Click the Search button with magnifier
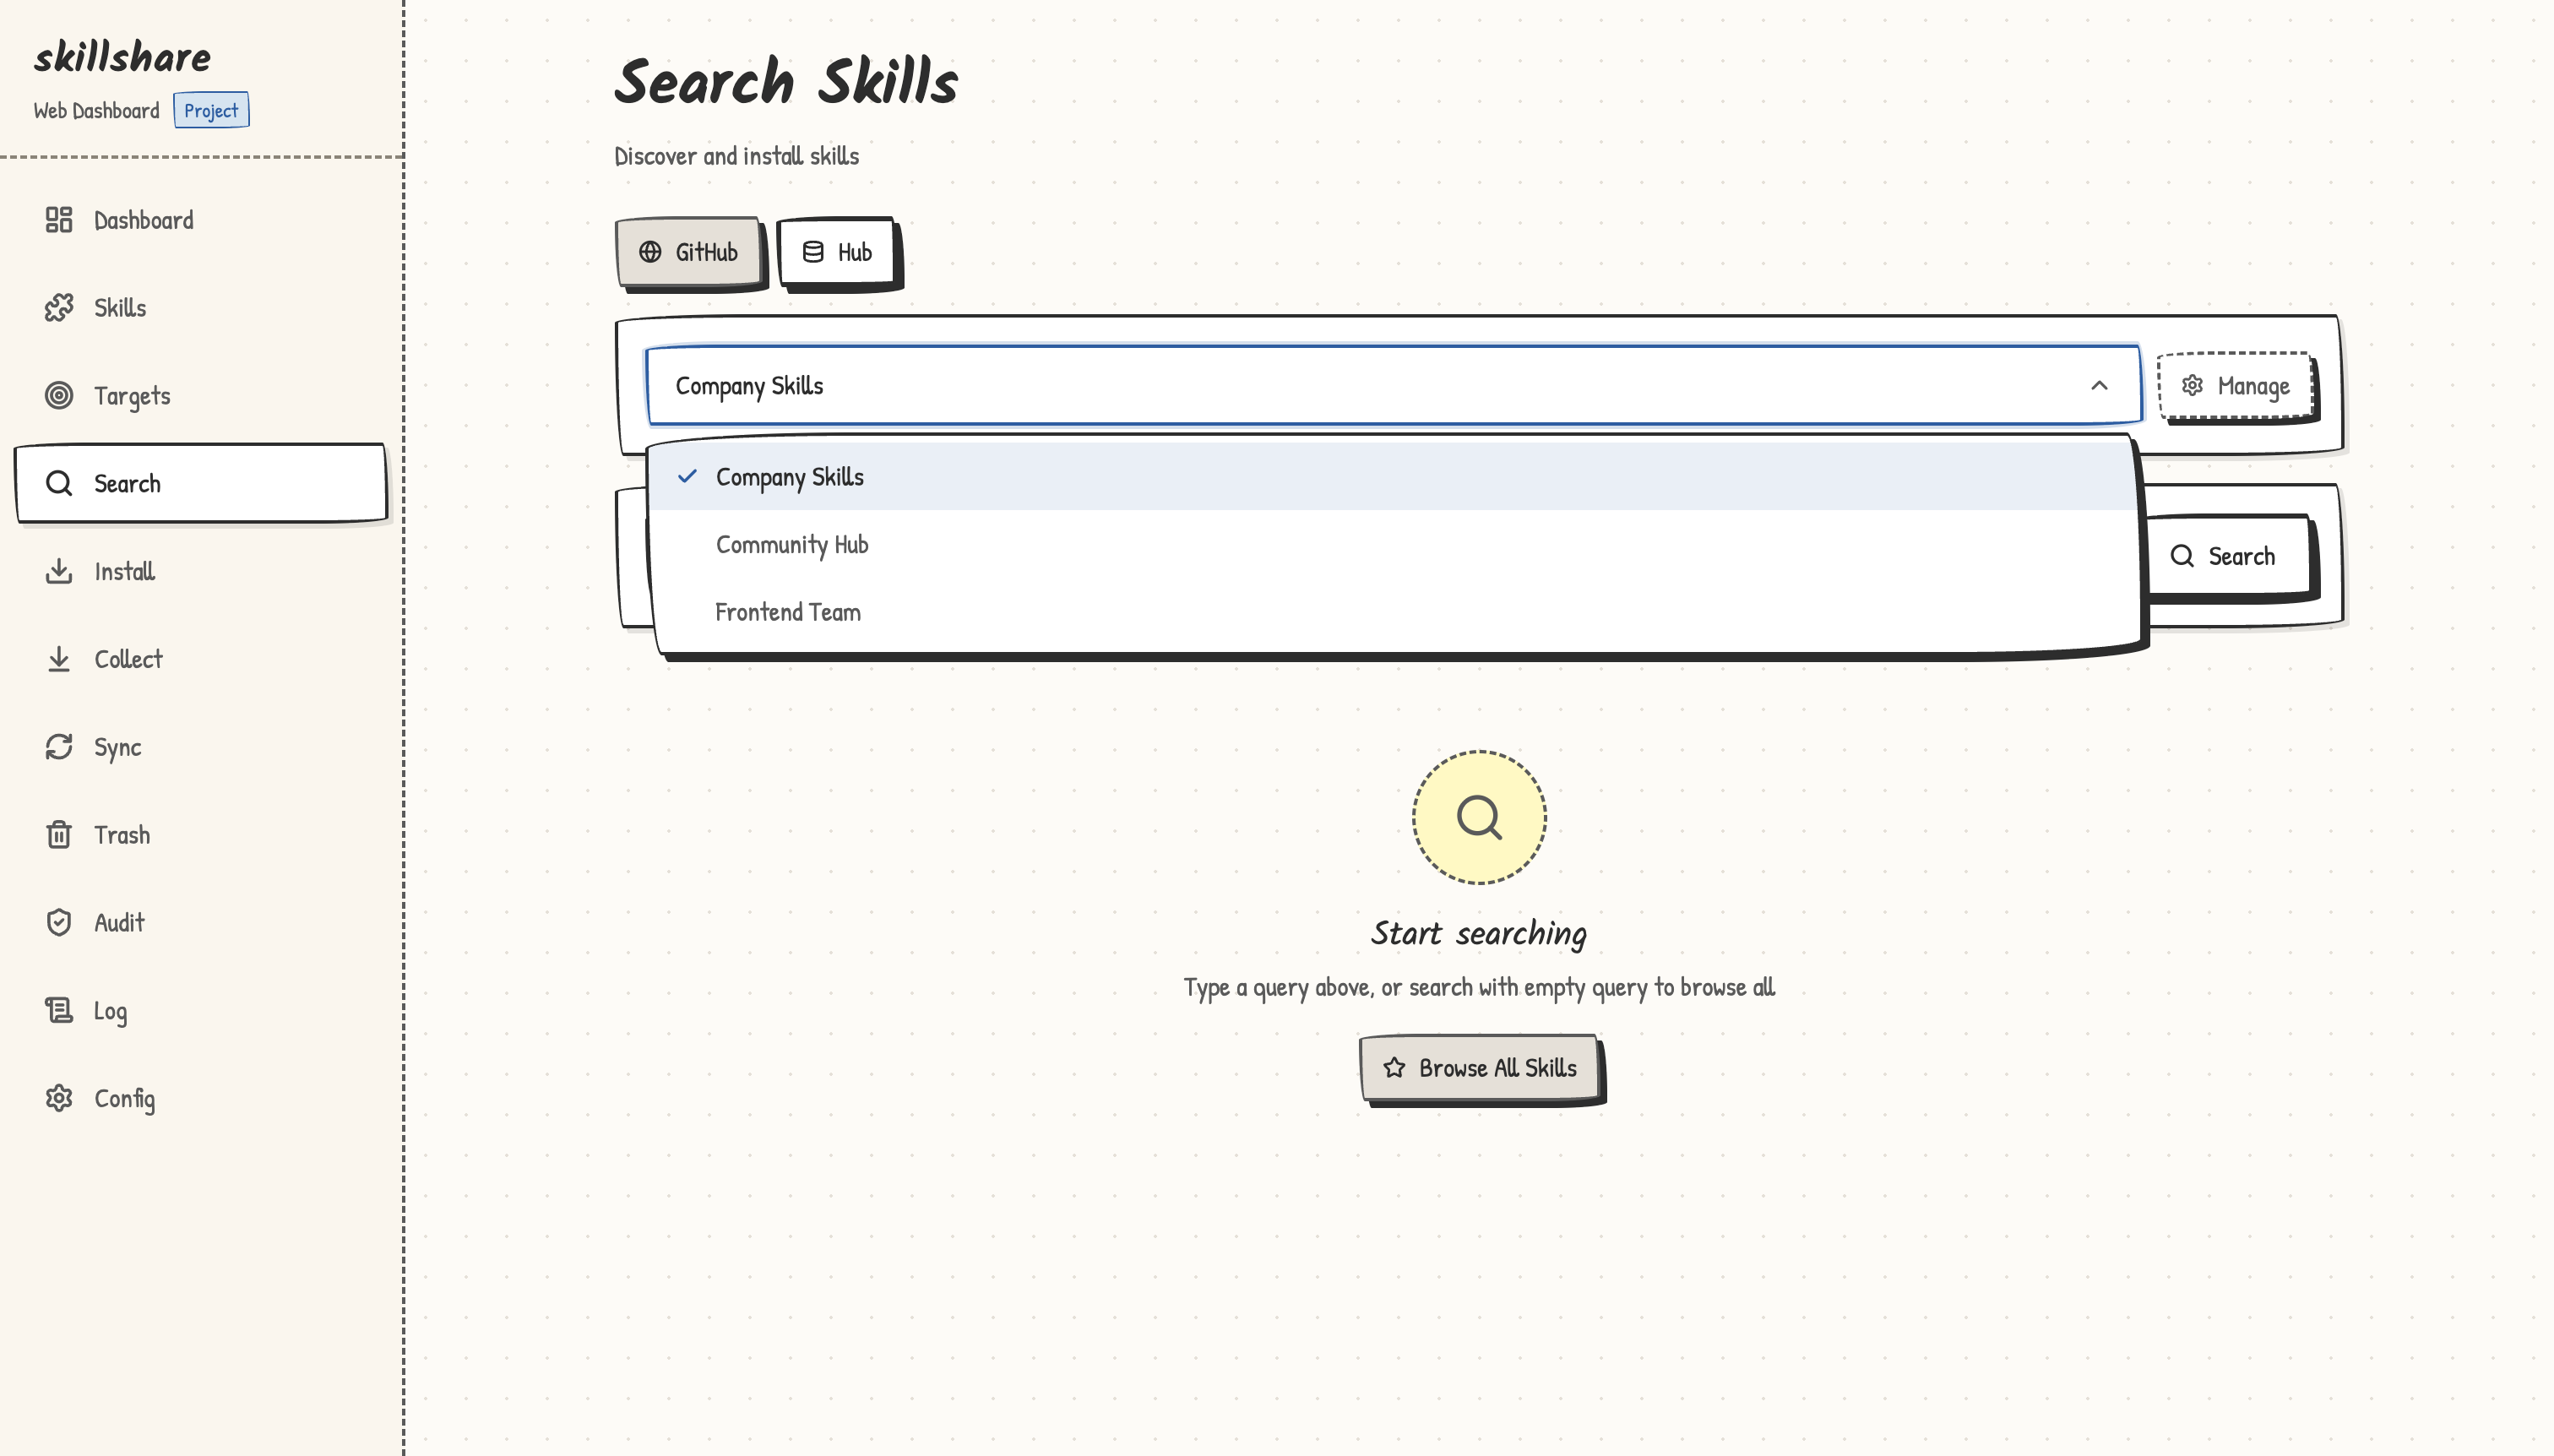 pyautogui.click(x=2225, y=556)
